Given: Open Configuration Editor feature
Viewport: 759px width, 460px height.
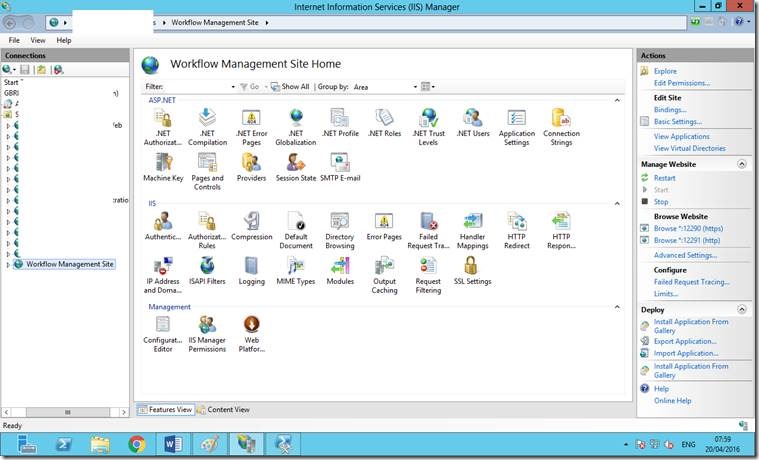Looking at the screenshot, I should pyautogui.click(x=163, y=334).
